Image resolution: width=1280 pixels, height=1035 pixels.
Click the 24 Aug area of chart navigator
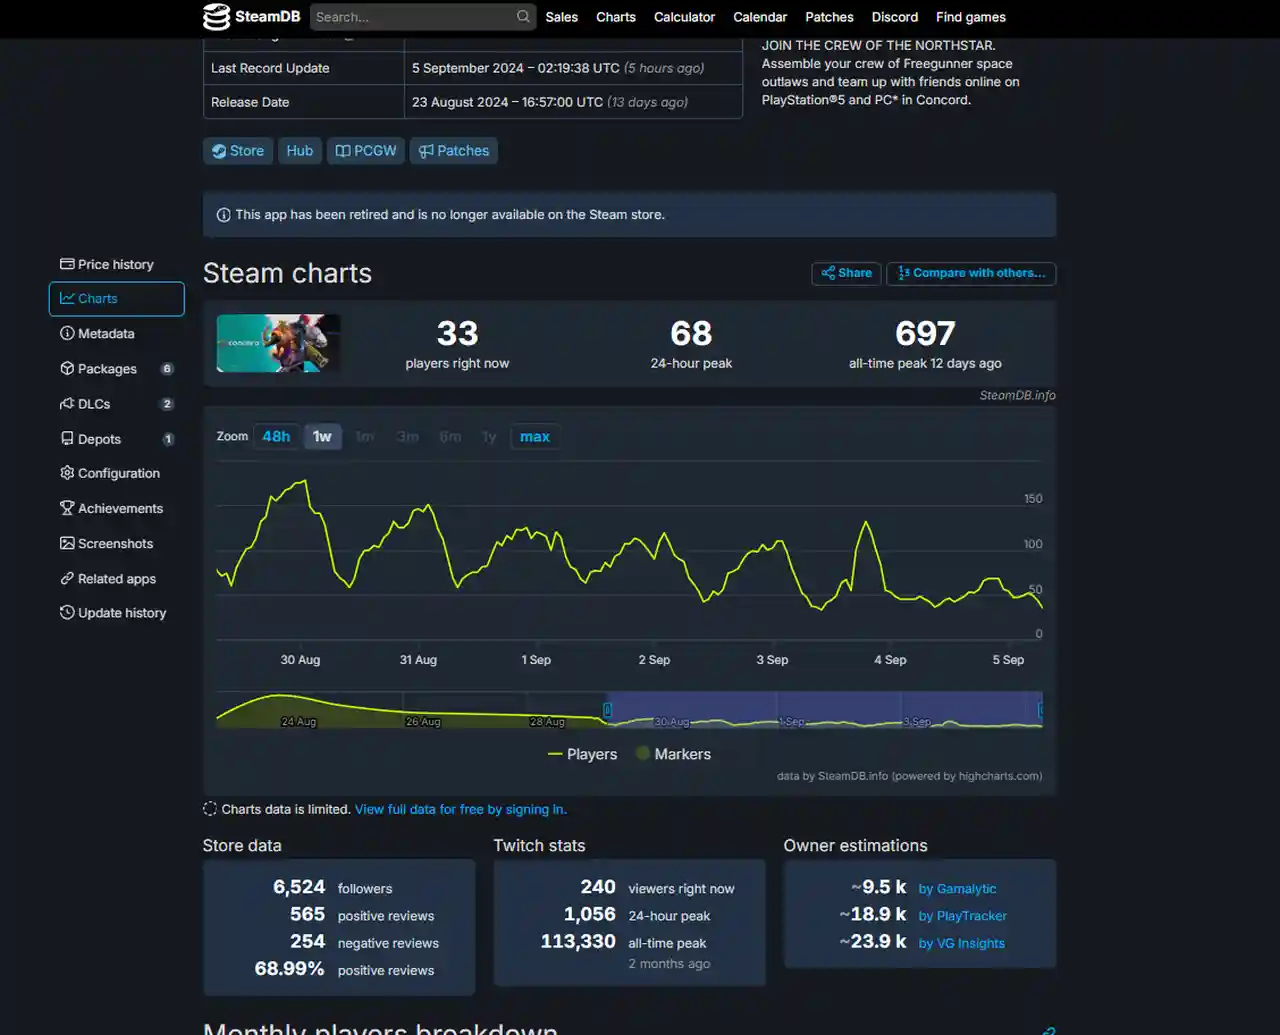[298, 721]
